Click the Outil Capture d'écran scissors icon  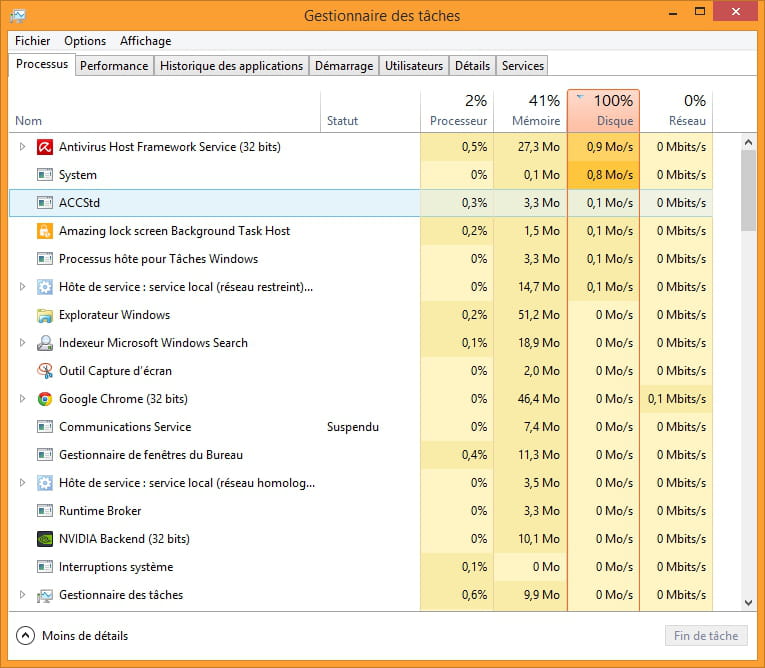[45, 371]
